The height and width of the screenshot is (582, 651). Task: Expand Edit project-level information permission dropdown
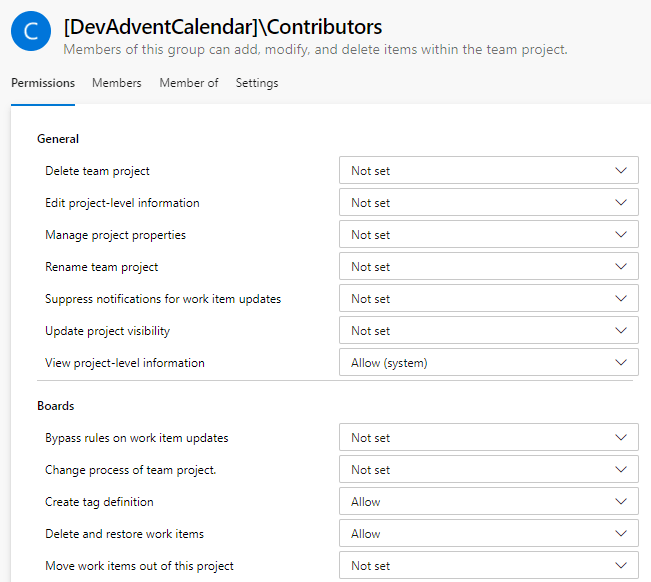pos(488,203)
